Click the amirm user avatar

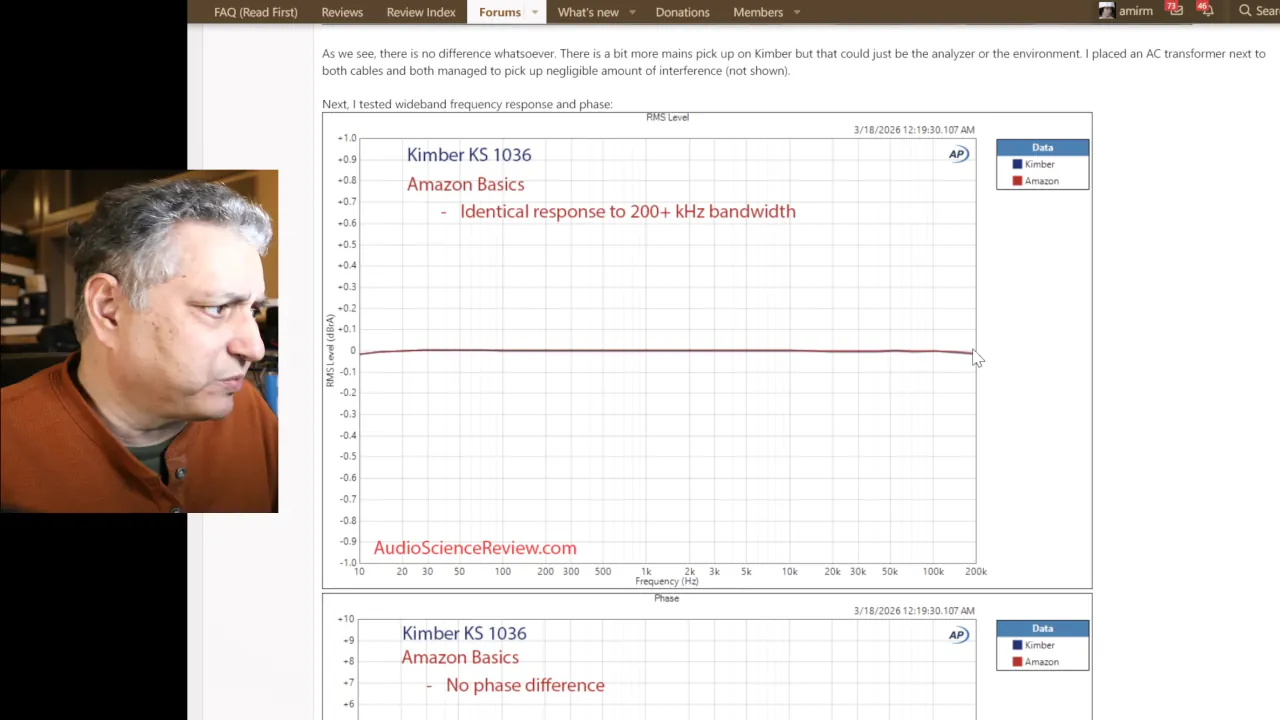[1106, 11]
